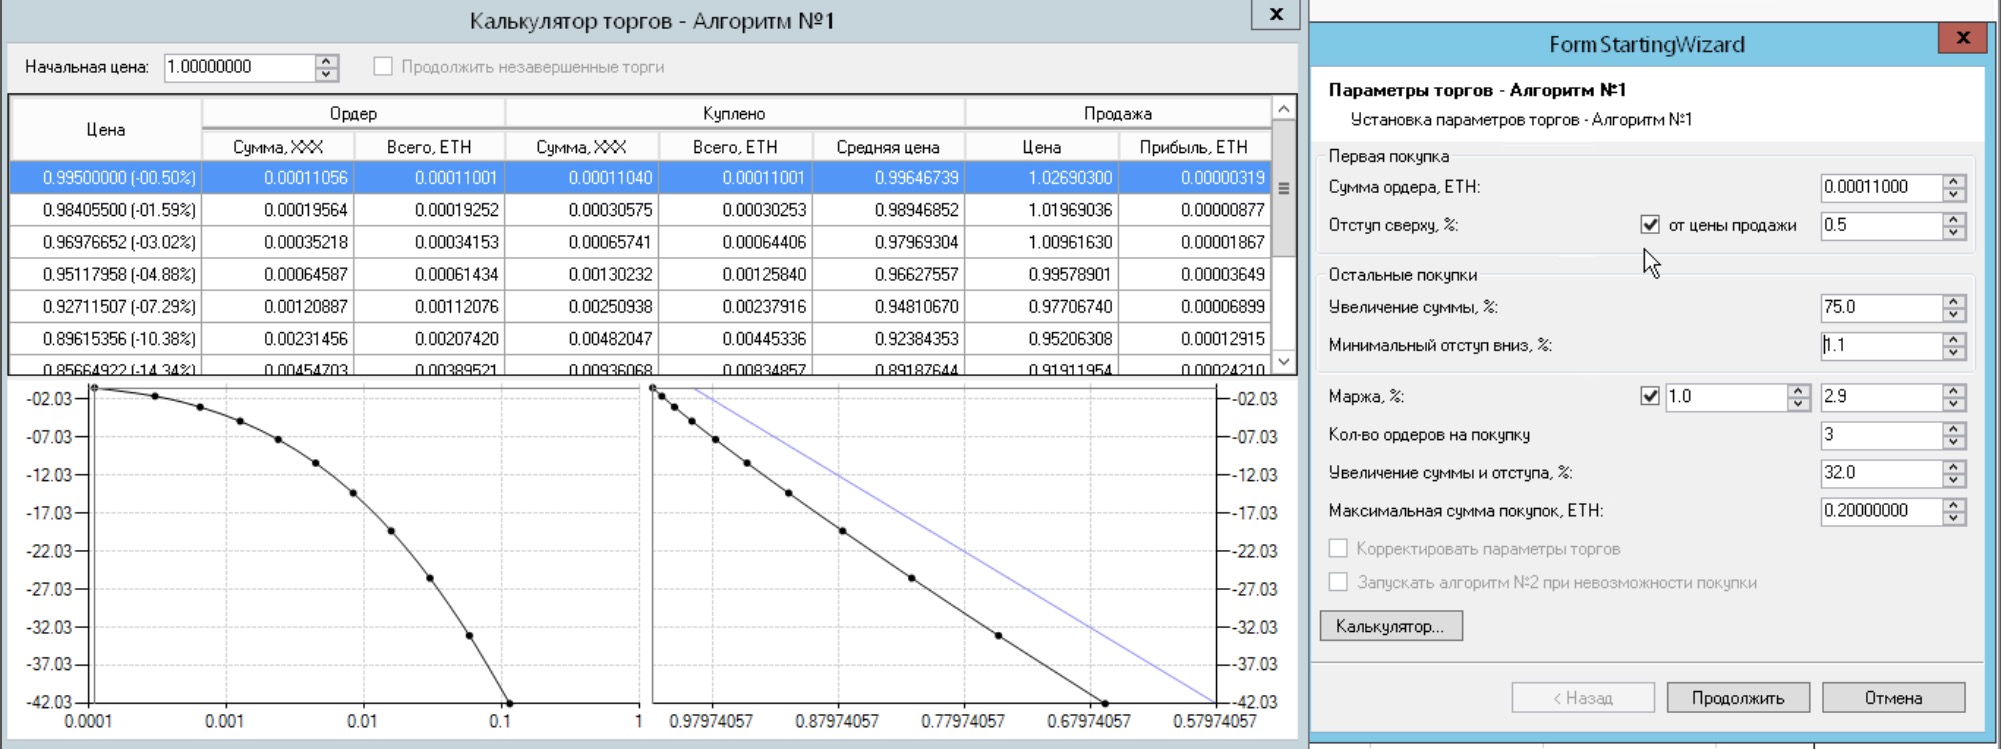
Task: Decrease Сумма ордера, ETH spinner down
Action: click(x=1954, y=194)
